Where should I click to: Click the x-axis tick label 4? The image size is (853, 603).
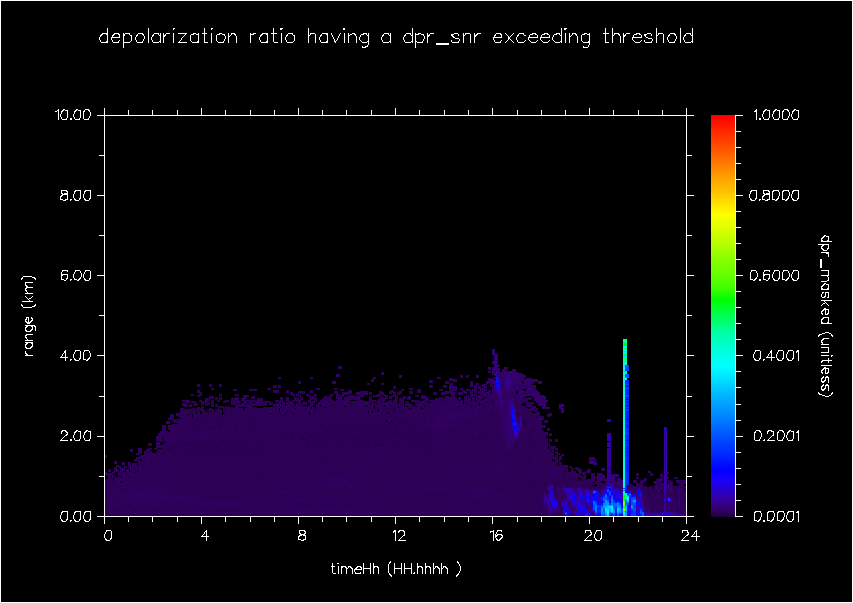tap(204, 536)
